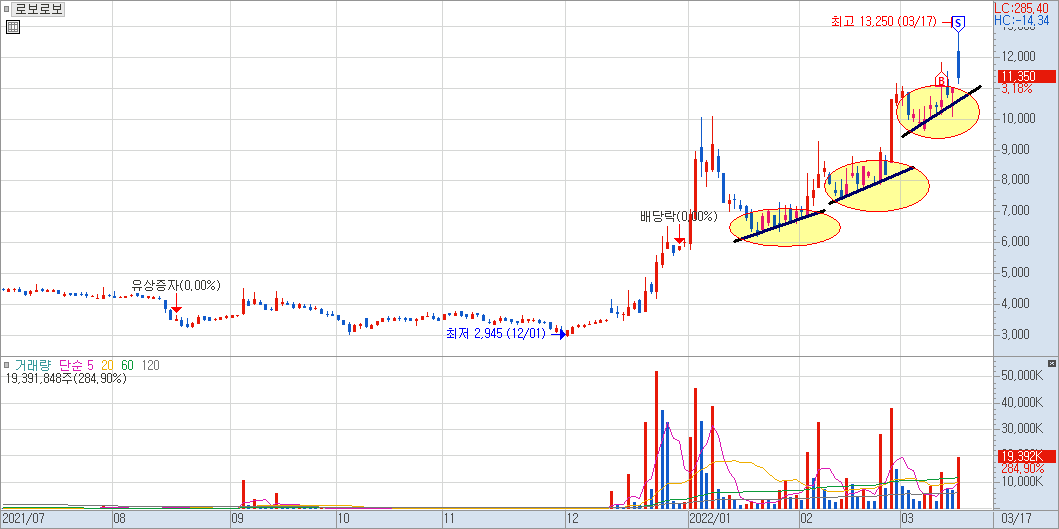This screenshot has width=1059, height=529.
Task: Click the 최고 13,250 (03/17) high label
Action: point(883,22)
